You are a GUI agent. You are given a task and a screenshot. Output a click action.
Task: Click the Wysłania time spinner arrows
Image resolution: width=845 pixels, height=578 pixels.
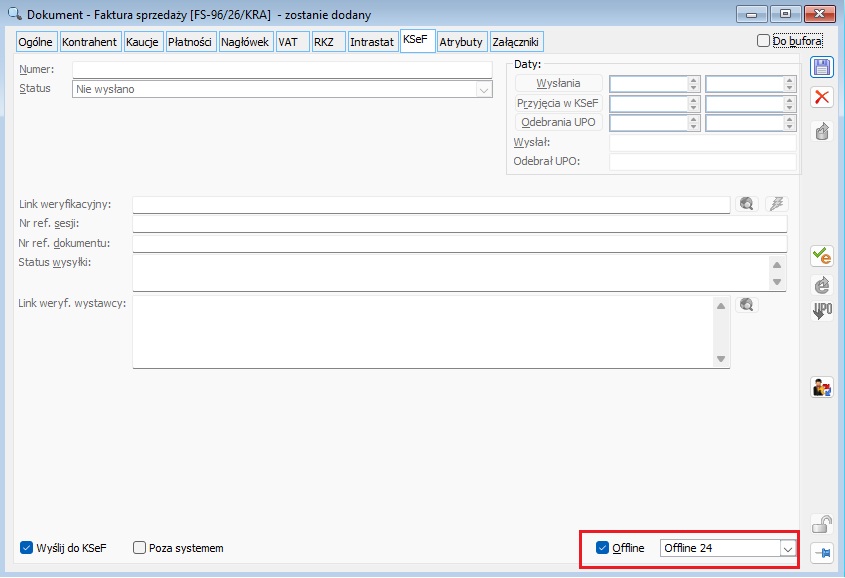(x=789, y=83)
